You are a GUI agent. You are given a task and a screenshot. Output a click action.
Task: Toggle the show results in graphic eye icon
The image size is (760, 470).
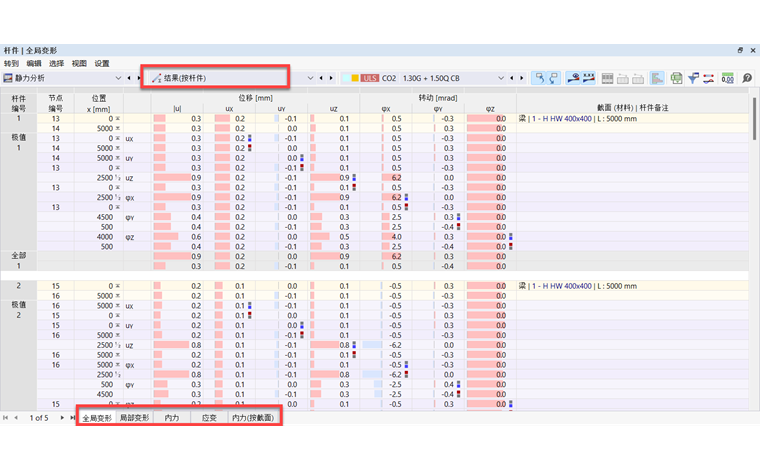[x=573, y=78]
